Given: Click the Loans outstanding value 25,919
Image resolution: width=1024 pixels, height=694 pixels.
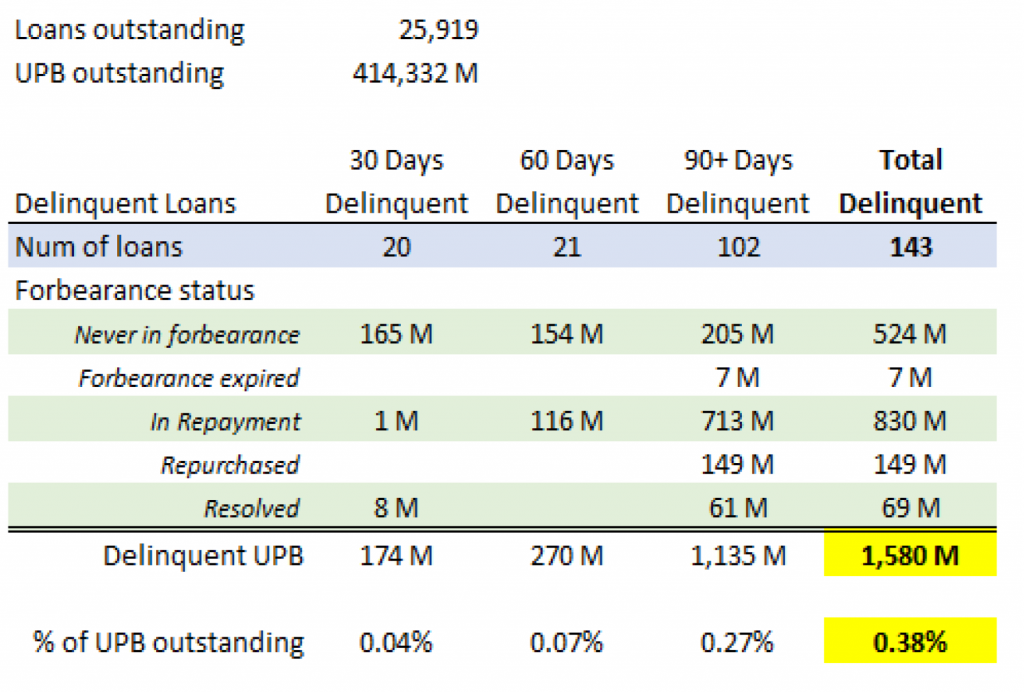Looking at the screenshot, I should click(437, 30).
